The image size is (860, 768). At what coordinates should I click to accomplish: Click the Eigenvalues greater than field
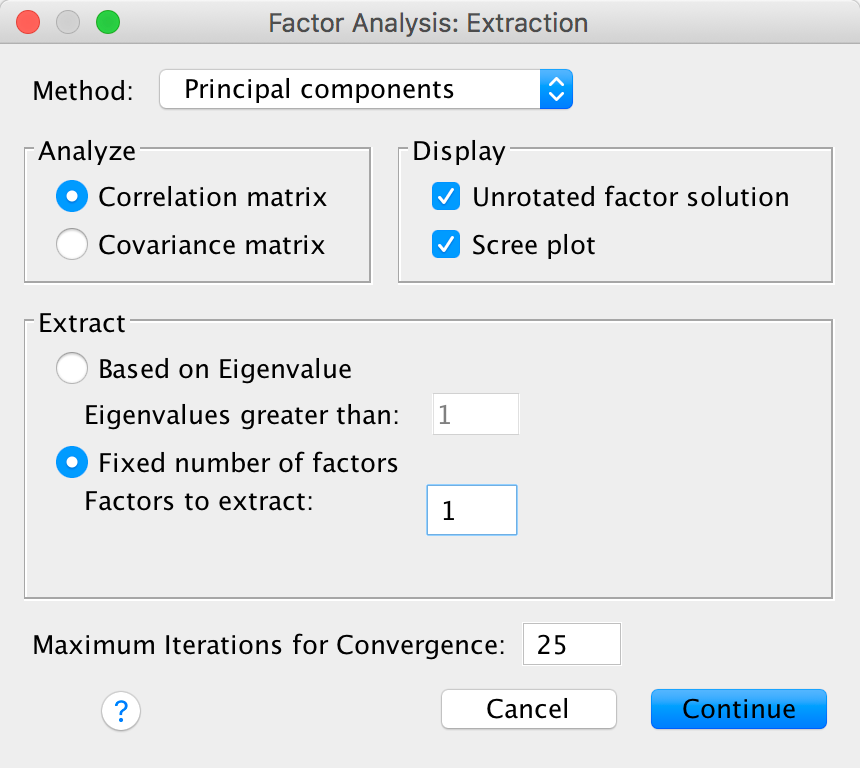[x=475, y=415]
